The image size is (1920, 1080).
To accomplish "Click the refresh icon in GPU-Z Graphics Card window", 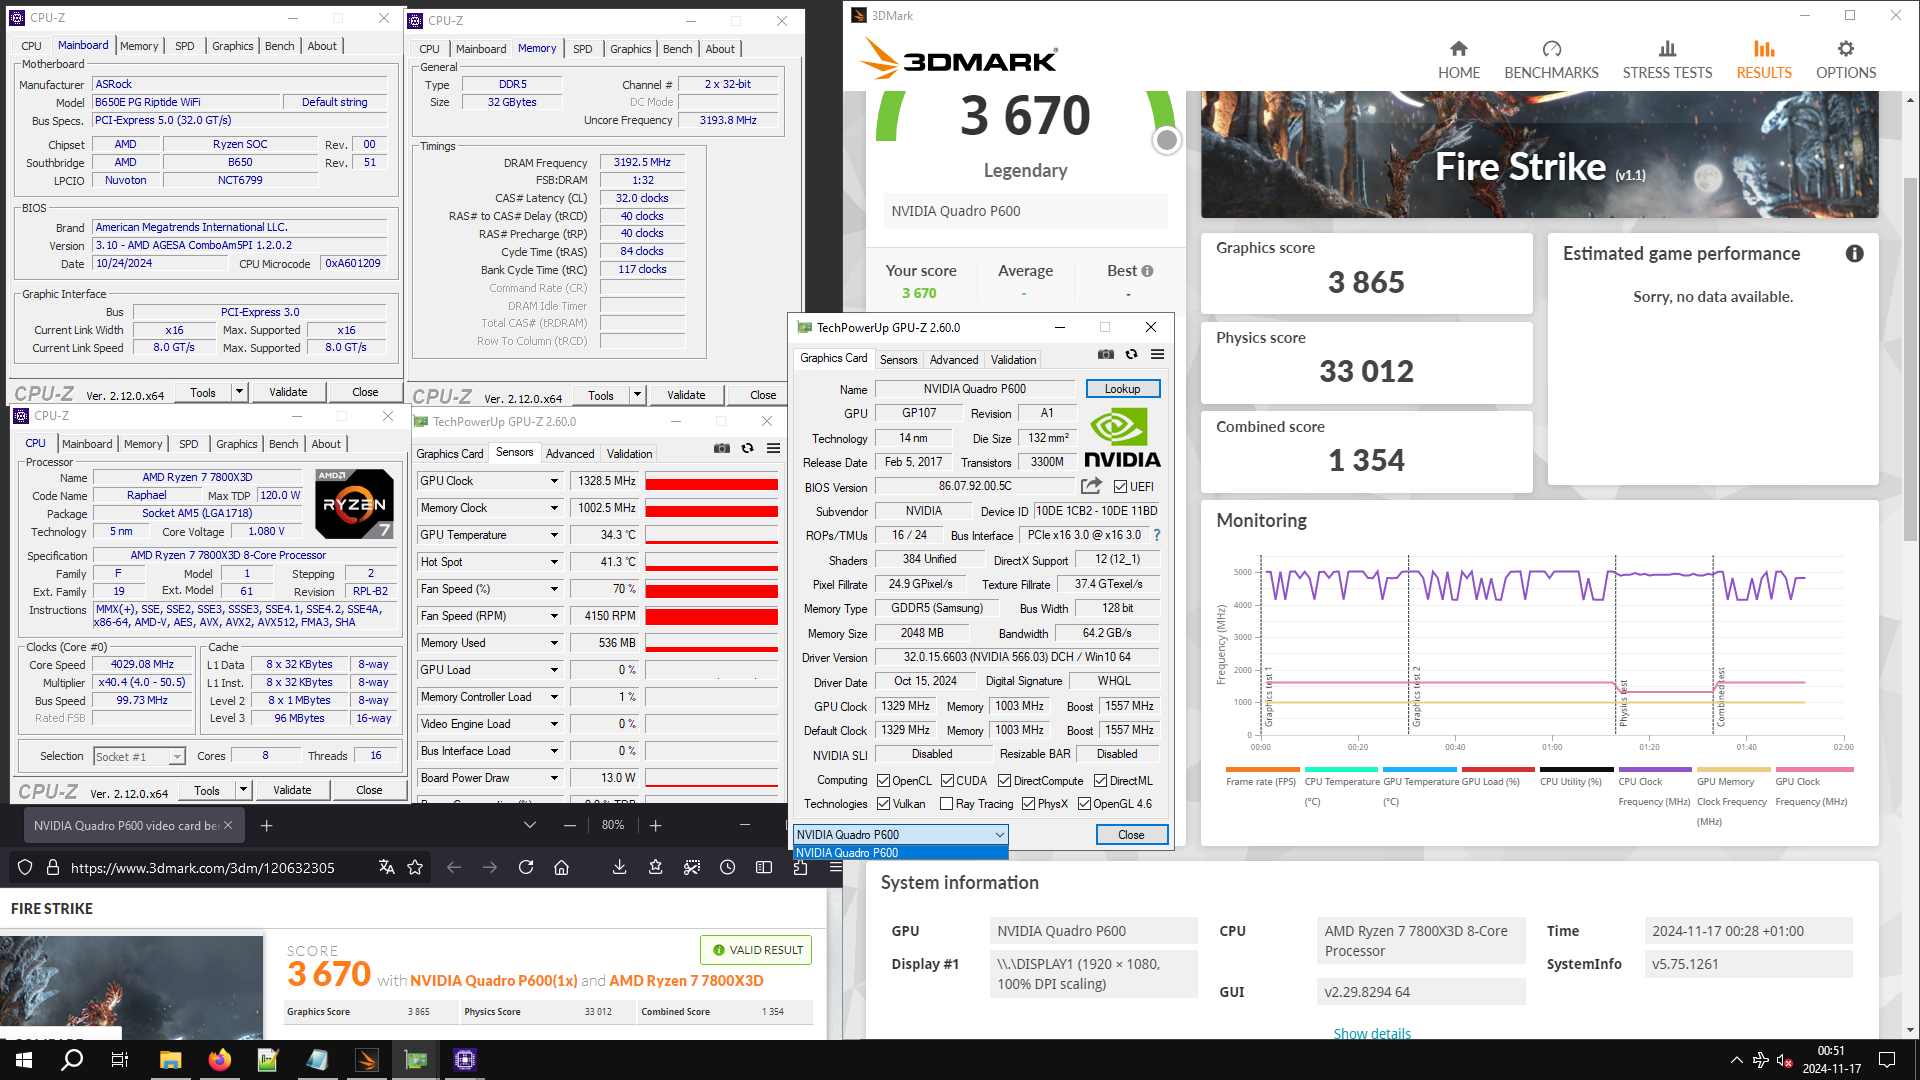I will point(1131,354).
